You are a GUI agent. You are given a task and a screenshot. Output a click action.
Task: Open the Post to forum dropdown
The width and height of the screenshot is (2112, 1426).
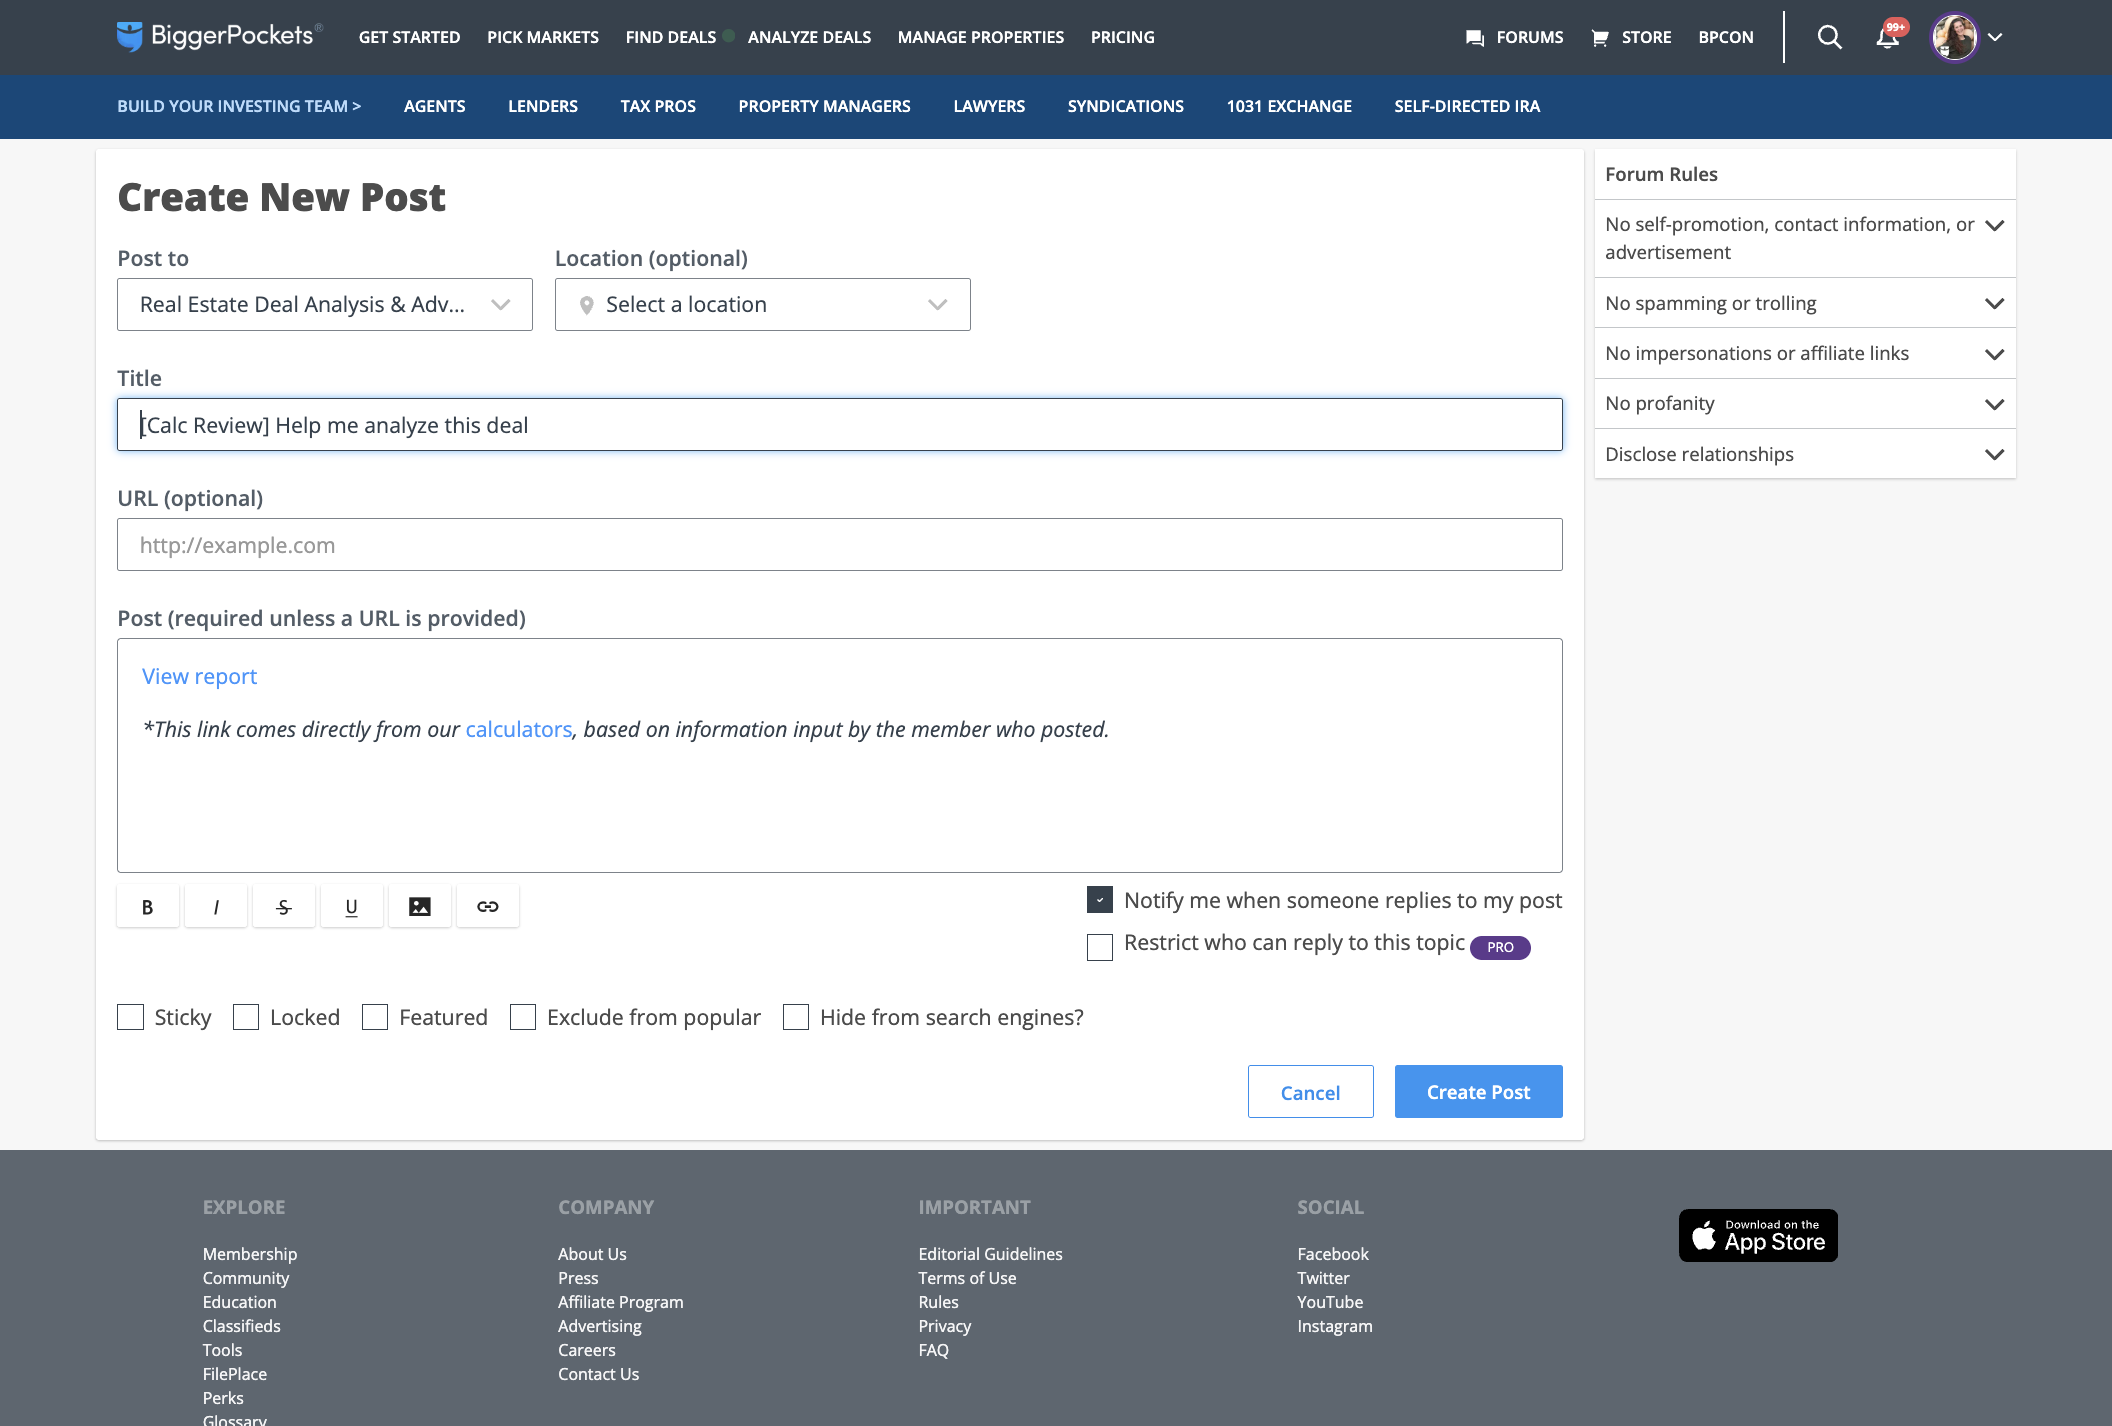point(325,304)
